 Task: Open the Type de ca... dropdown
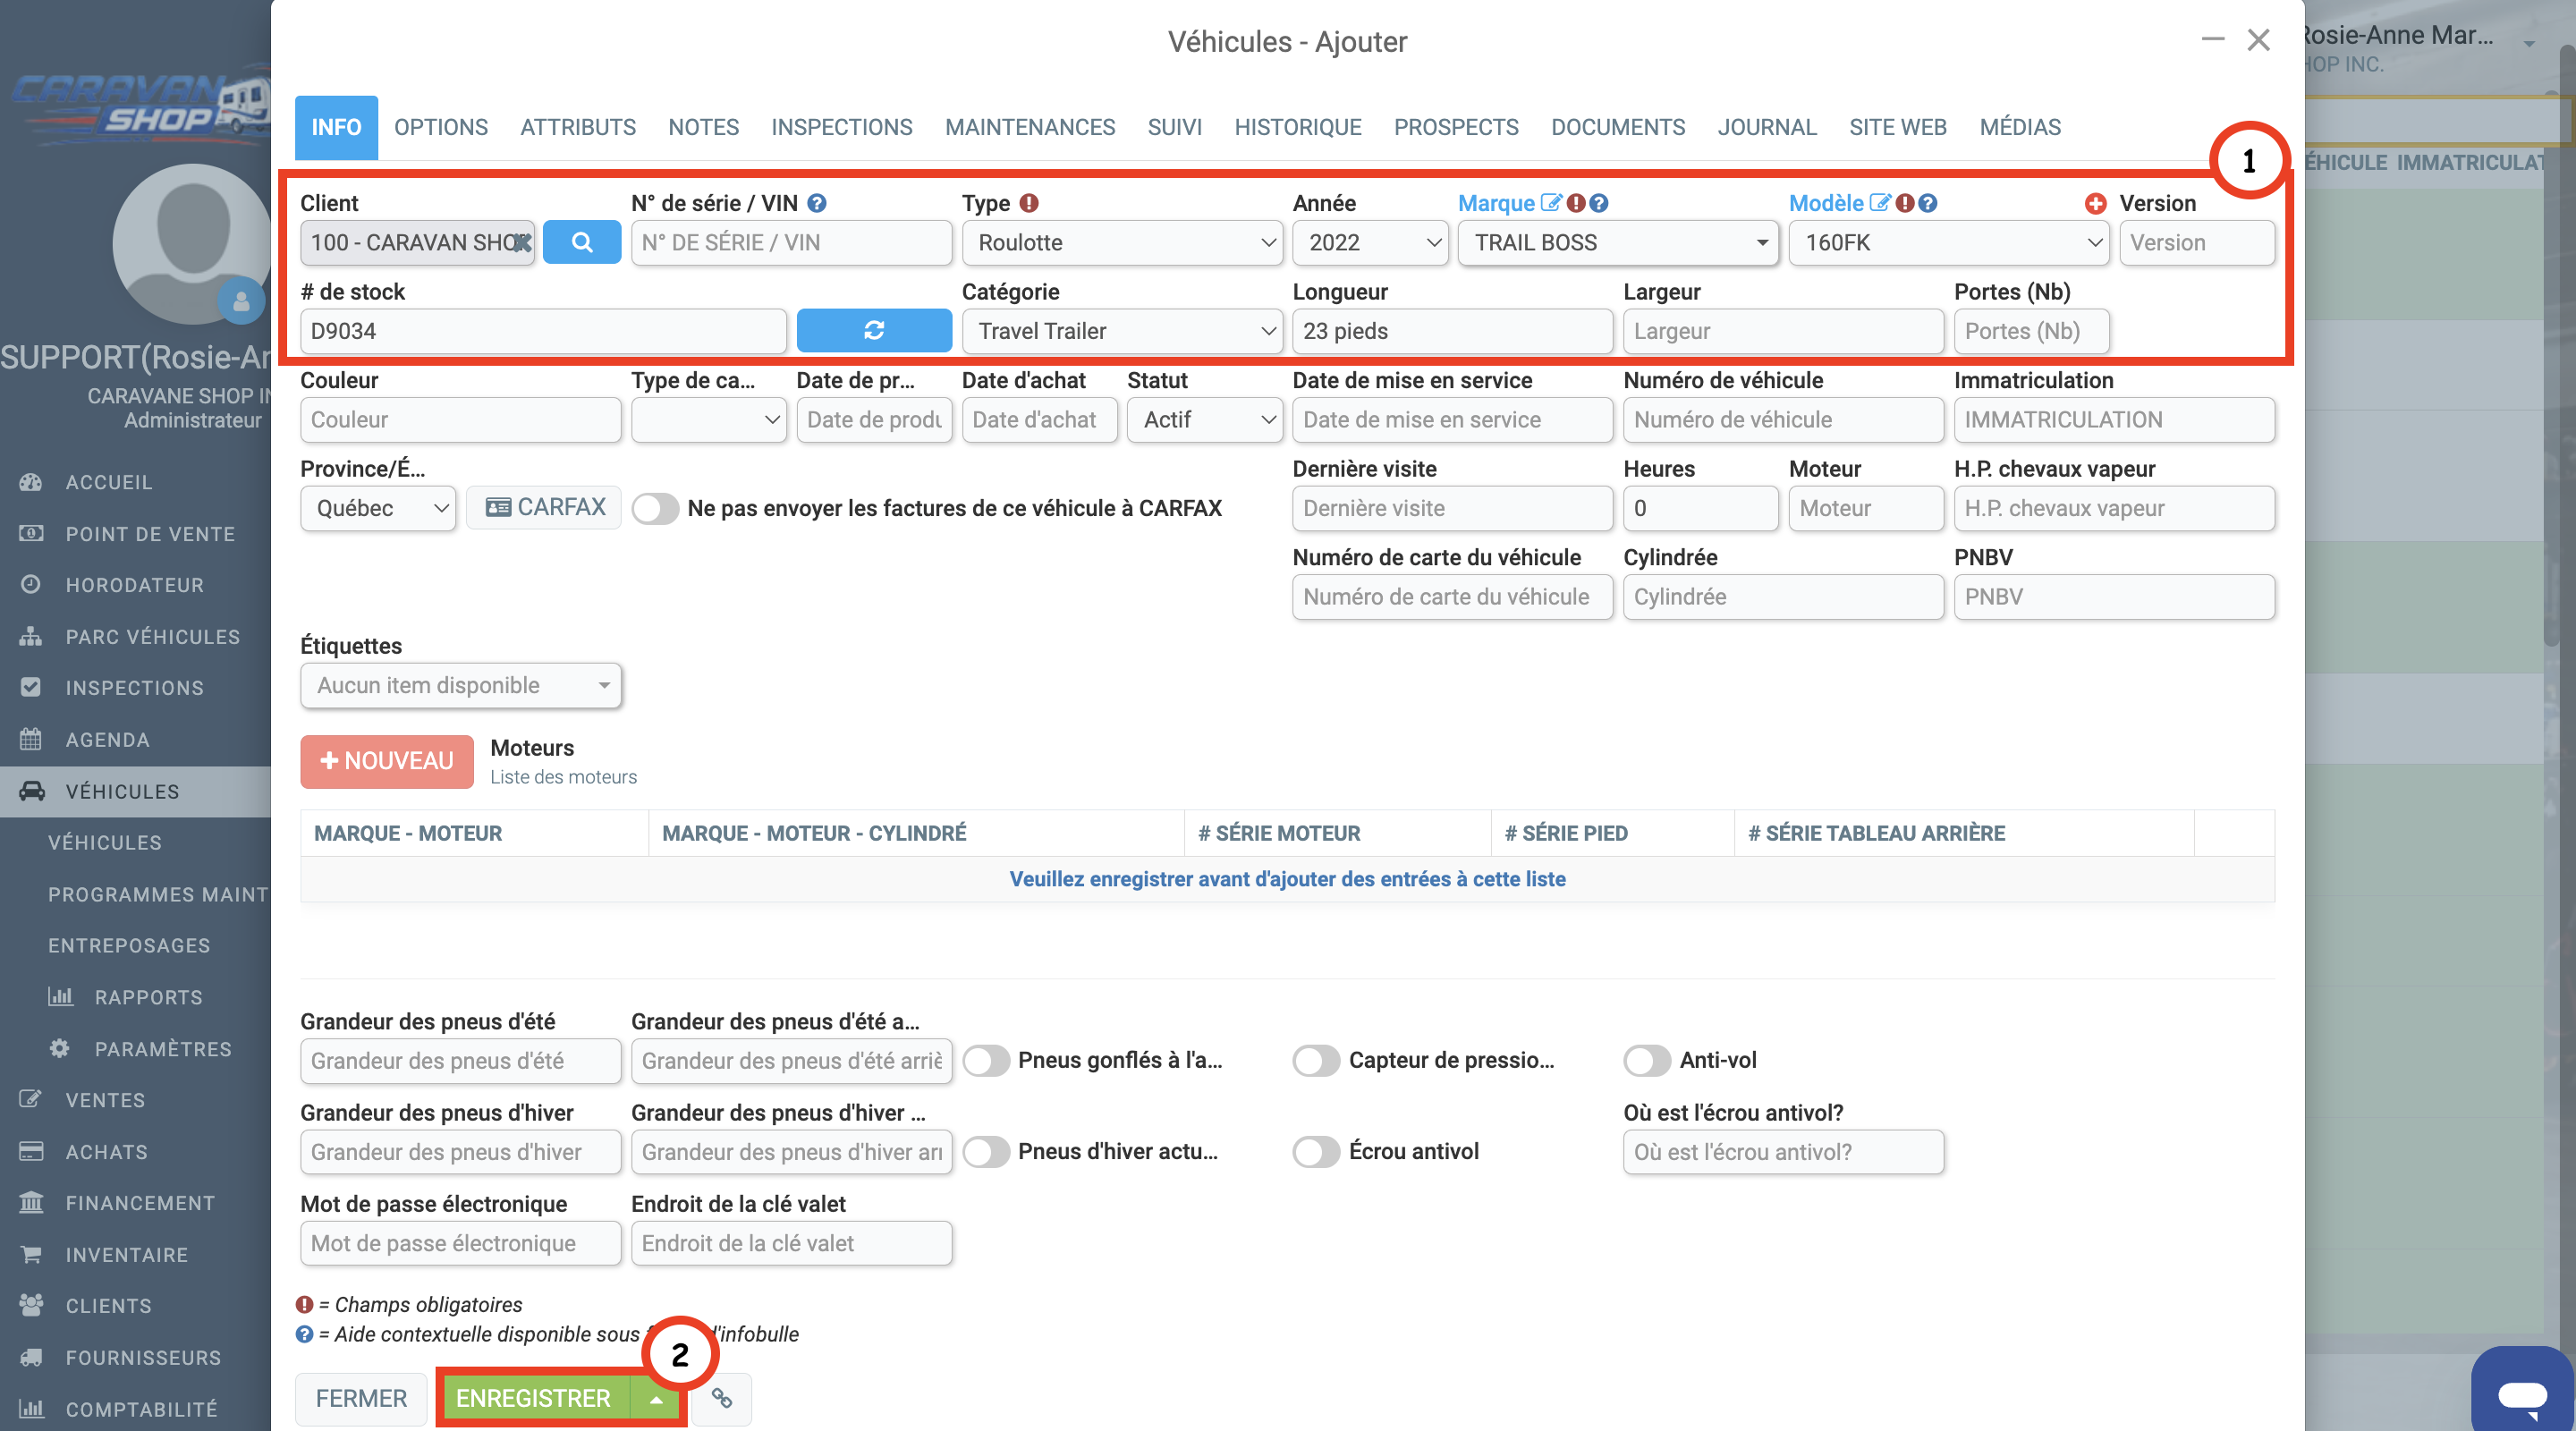[x=708, y=420]
